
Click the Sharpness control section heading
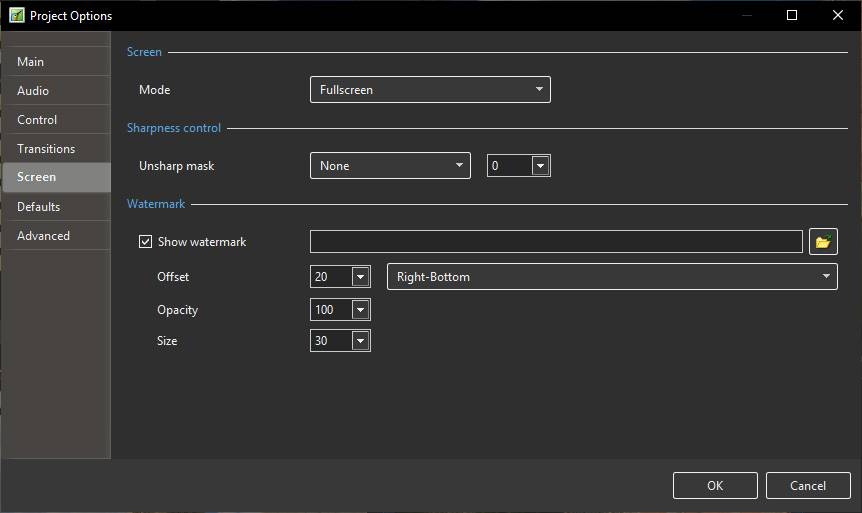click(x=174, y=128)
